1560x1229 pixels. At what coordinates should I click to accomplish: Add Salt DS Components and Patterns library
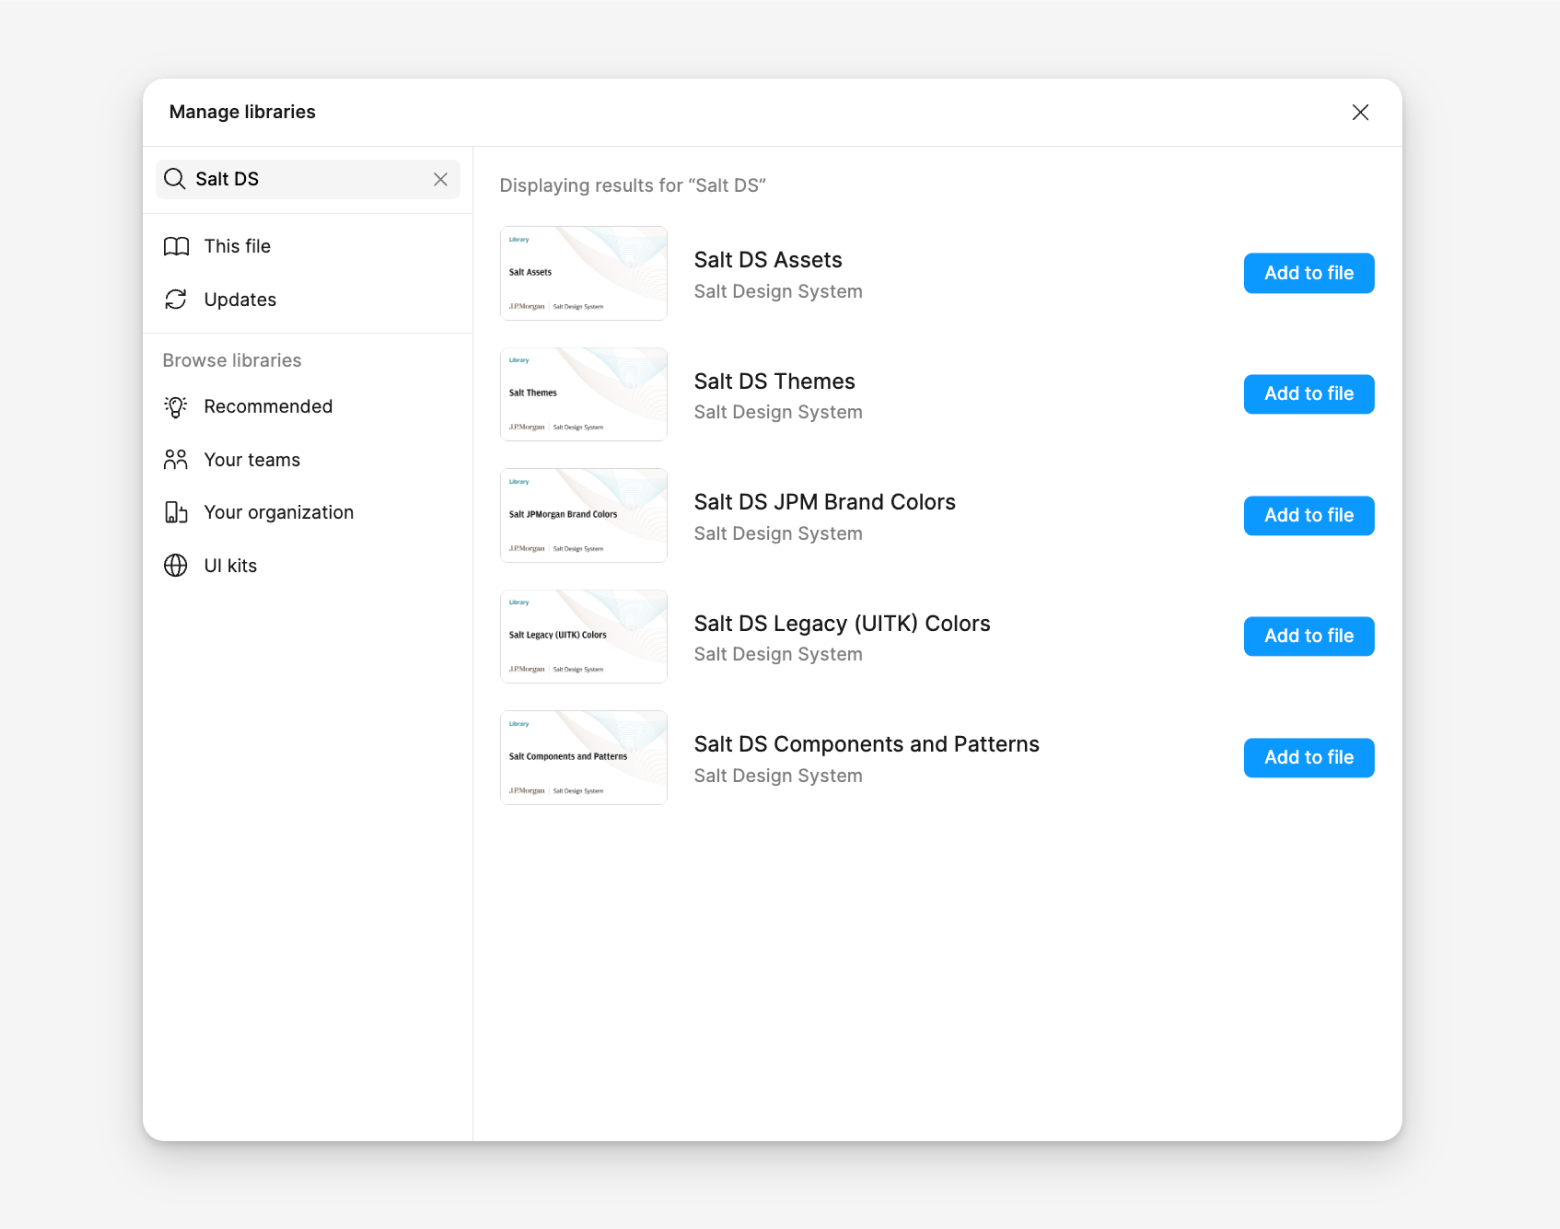1308,757
